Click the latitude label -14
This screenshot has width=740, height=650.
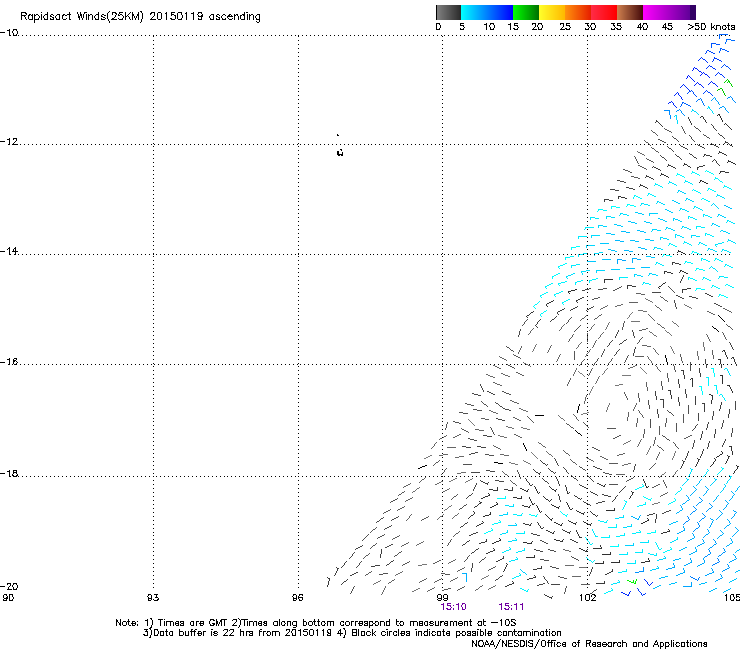(x=9, y=251)
